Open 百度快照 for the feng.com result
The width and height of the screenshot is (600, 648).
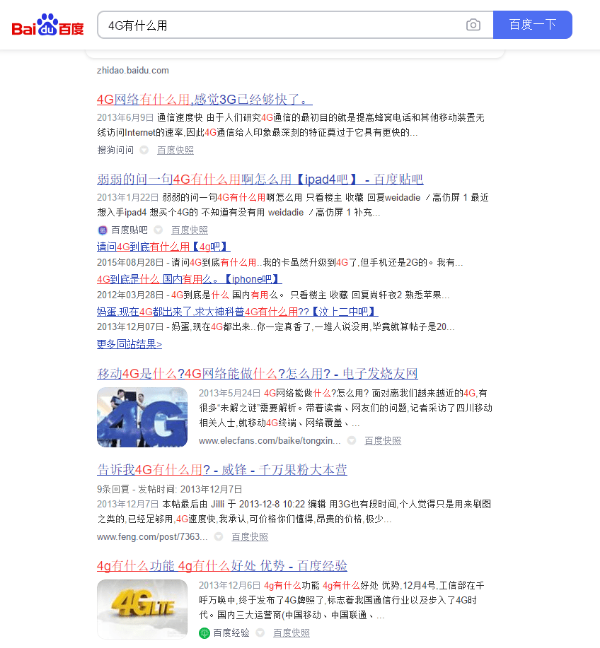pos(250,537)
